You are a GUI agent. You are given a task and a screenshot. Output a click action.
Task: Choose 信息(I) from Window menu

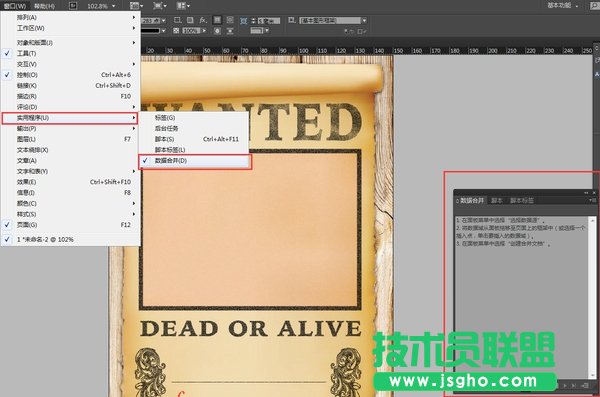(70, 193)
